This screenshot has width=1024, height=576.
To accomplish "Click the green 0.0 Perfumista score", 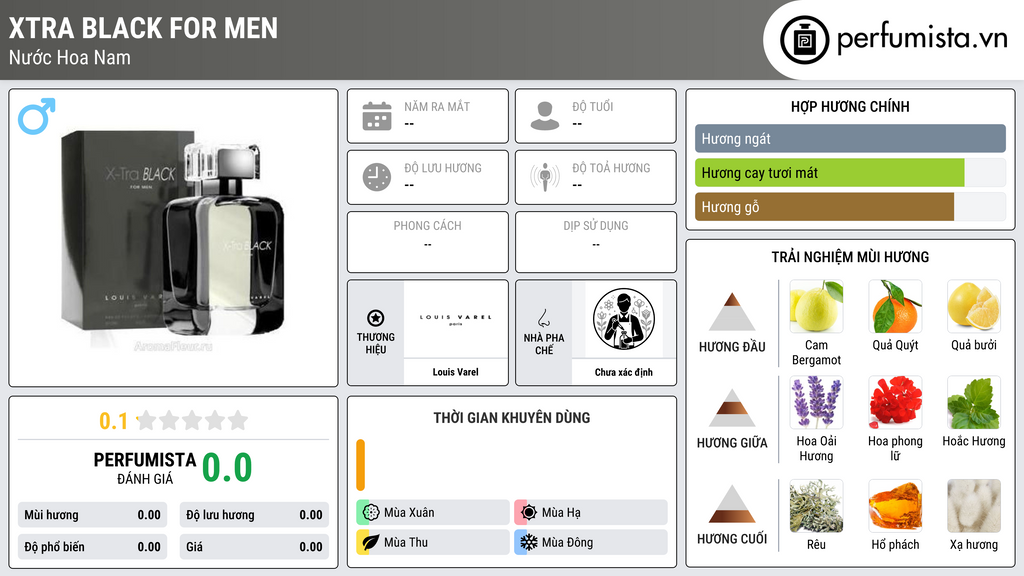I will point(227,468).
